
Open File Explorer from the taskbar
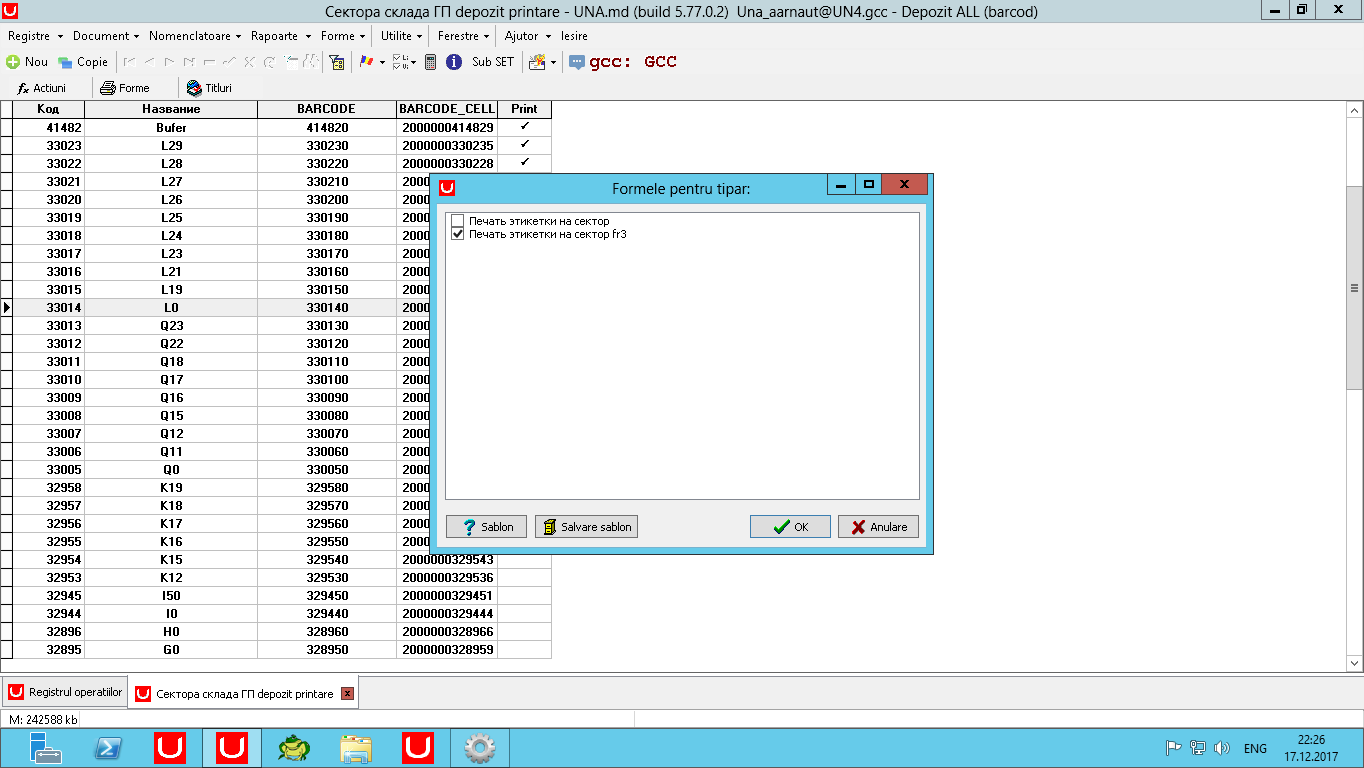356,748
